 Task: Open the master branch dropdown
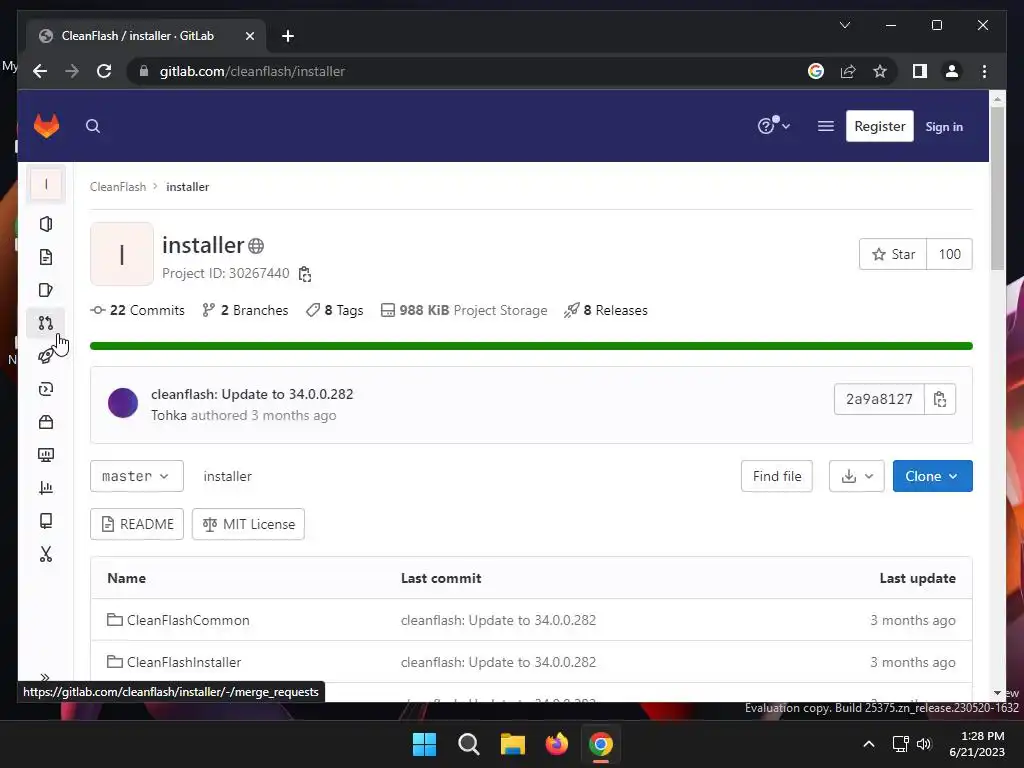tap(136, 476)
